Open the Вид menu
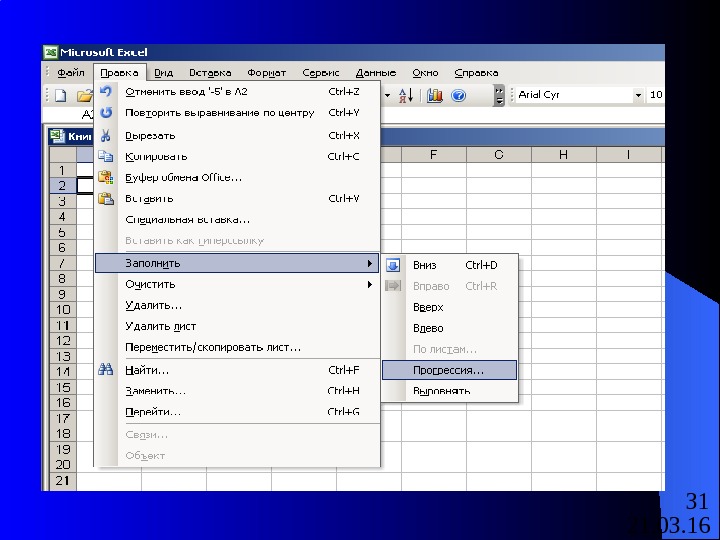 point(163,73)
